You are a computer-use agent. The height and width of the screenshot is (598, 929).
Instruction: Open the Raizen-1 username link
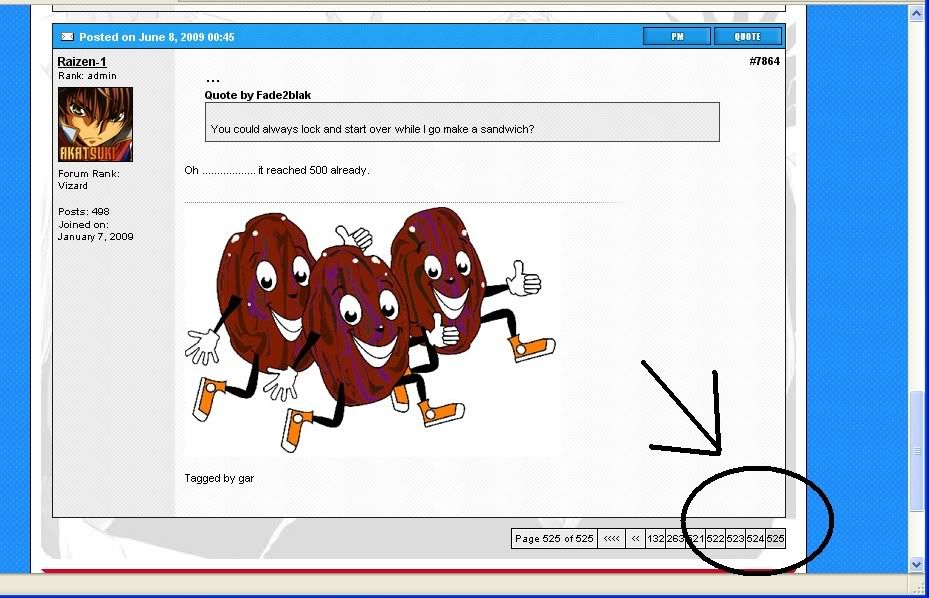pos(82,62)
